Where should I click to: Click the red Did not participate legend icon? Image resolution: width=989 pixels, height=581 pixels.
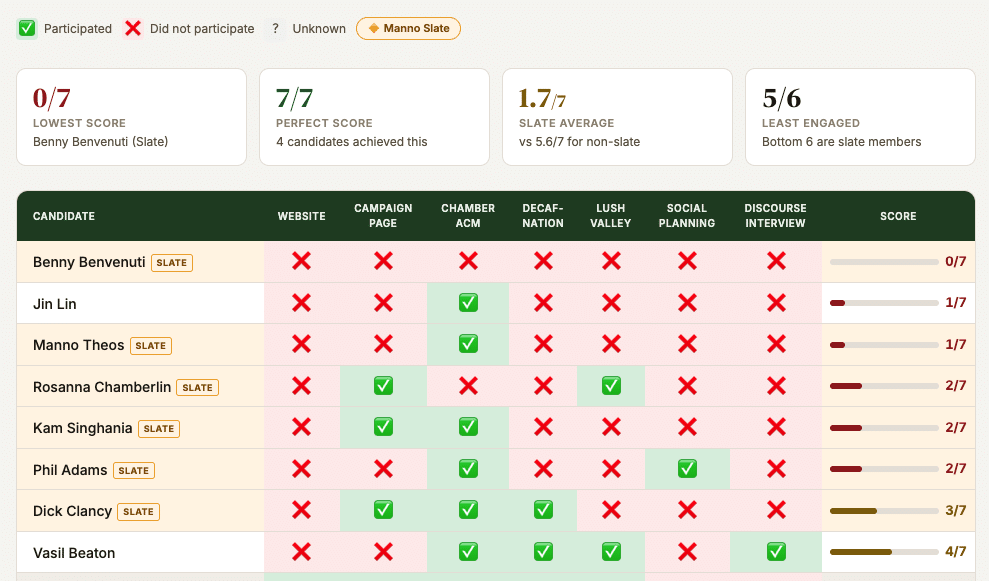click(x=132, y=28)
